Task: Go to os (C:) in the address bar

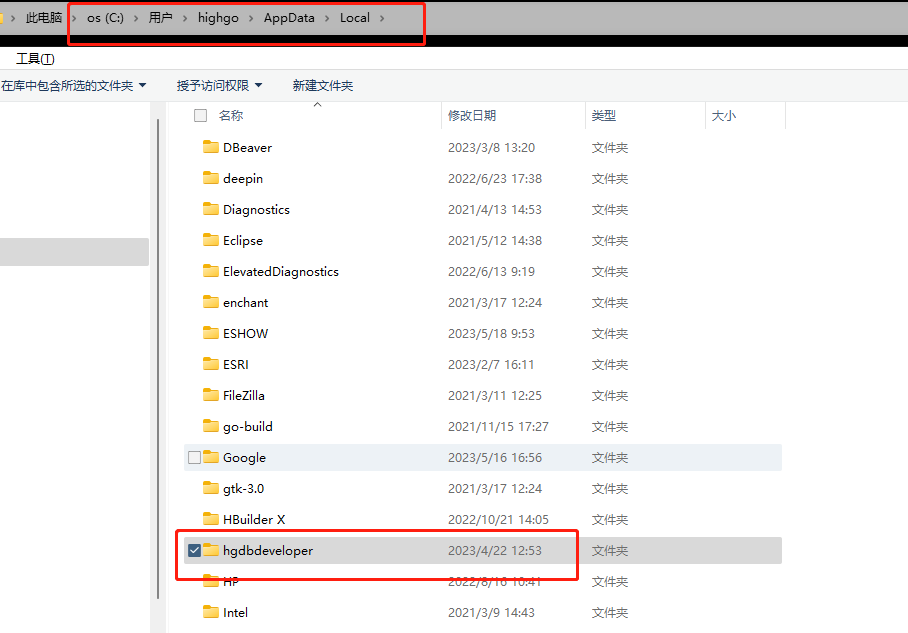Action: pos(105,18)
